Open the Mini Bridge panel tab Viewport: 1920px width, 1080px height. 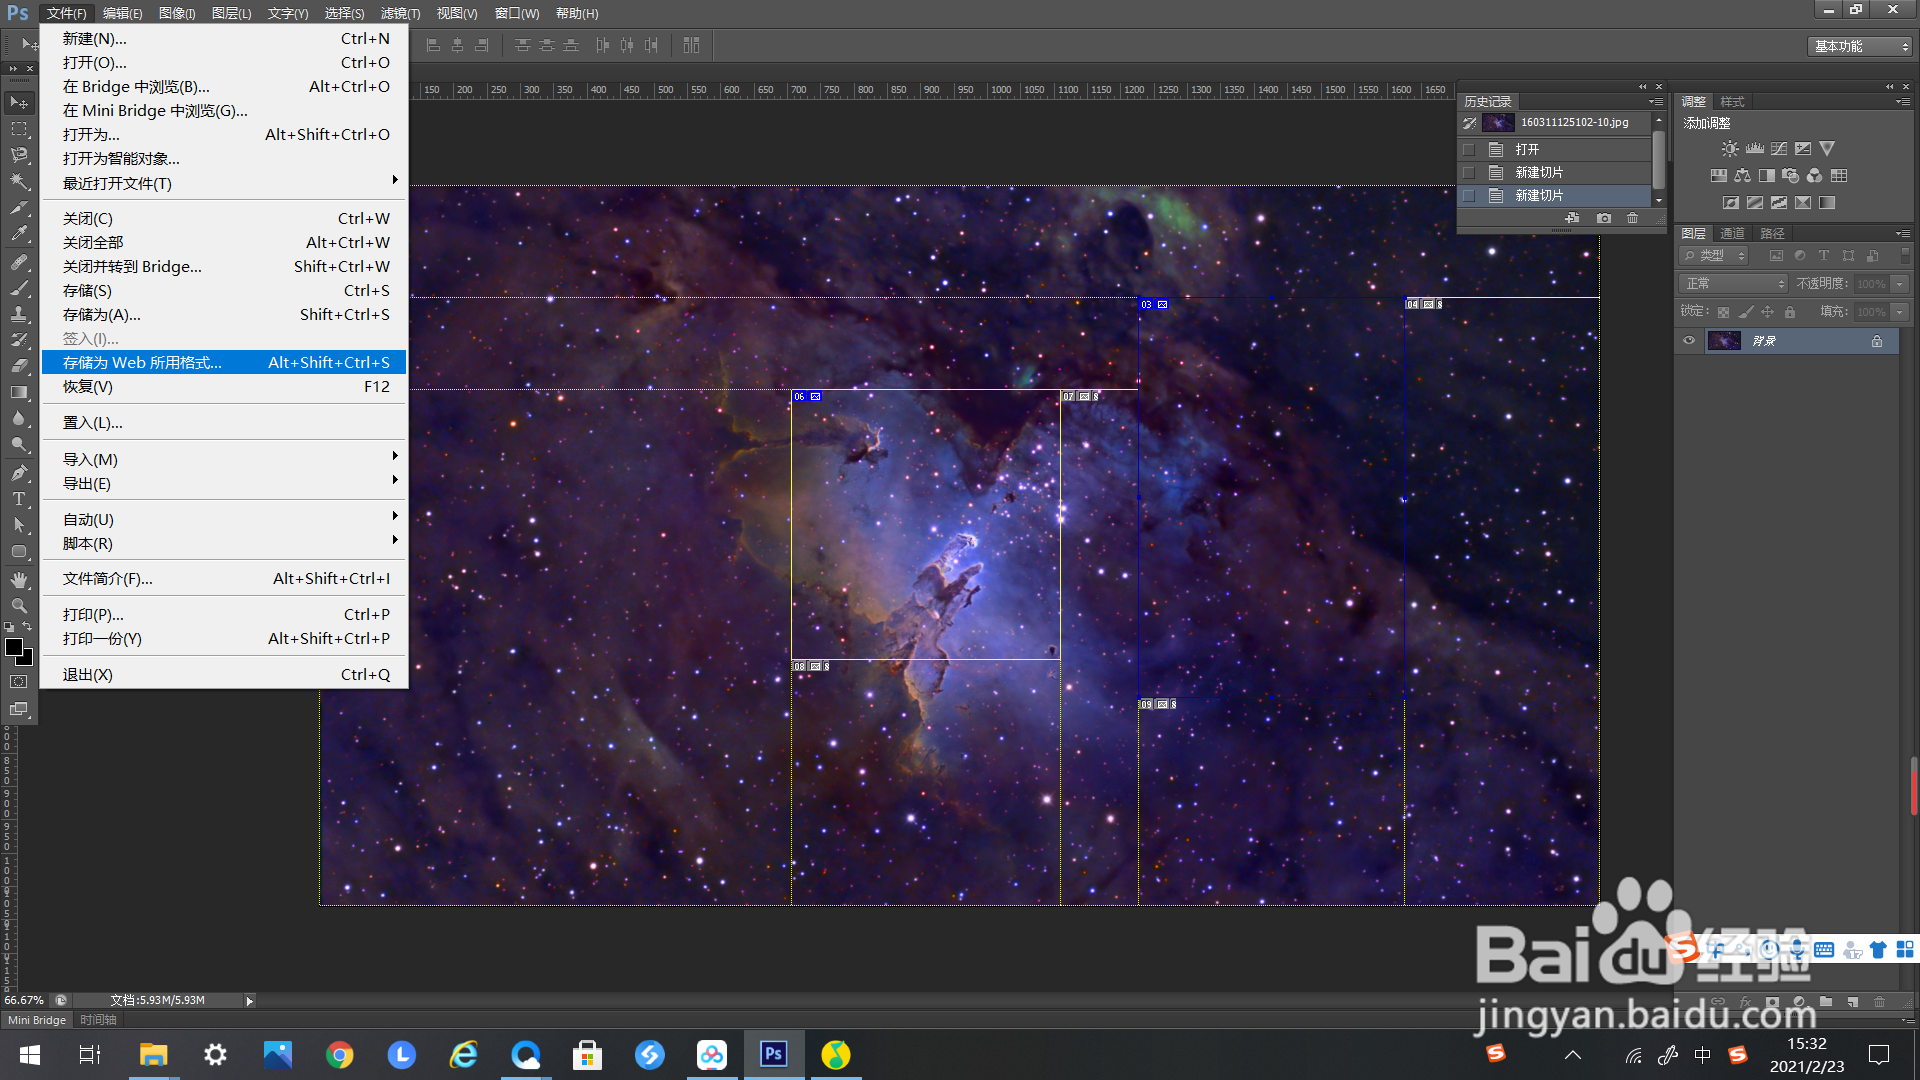point(37,1020)
